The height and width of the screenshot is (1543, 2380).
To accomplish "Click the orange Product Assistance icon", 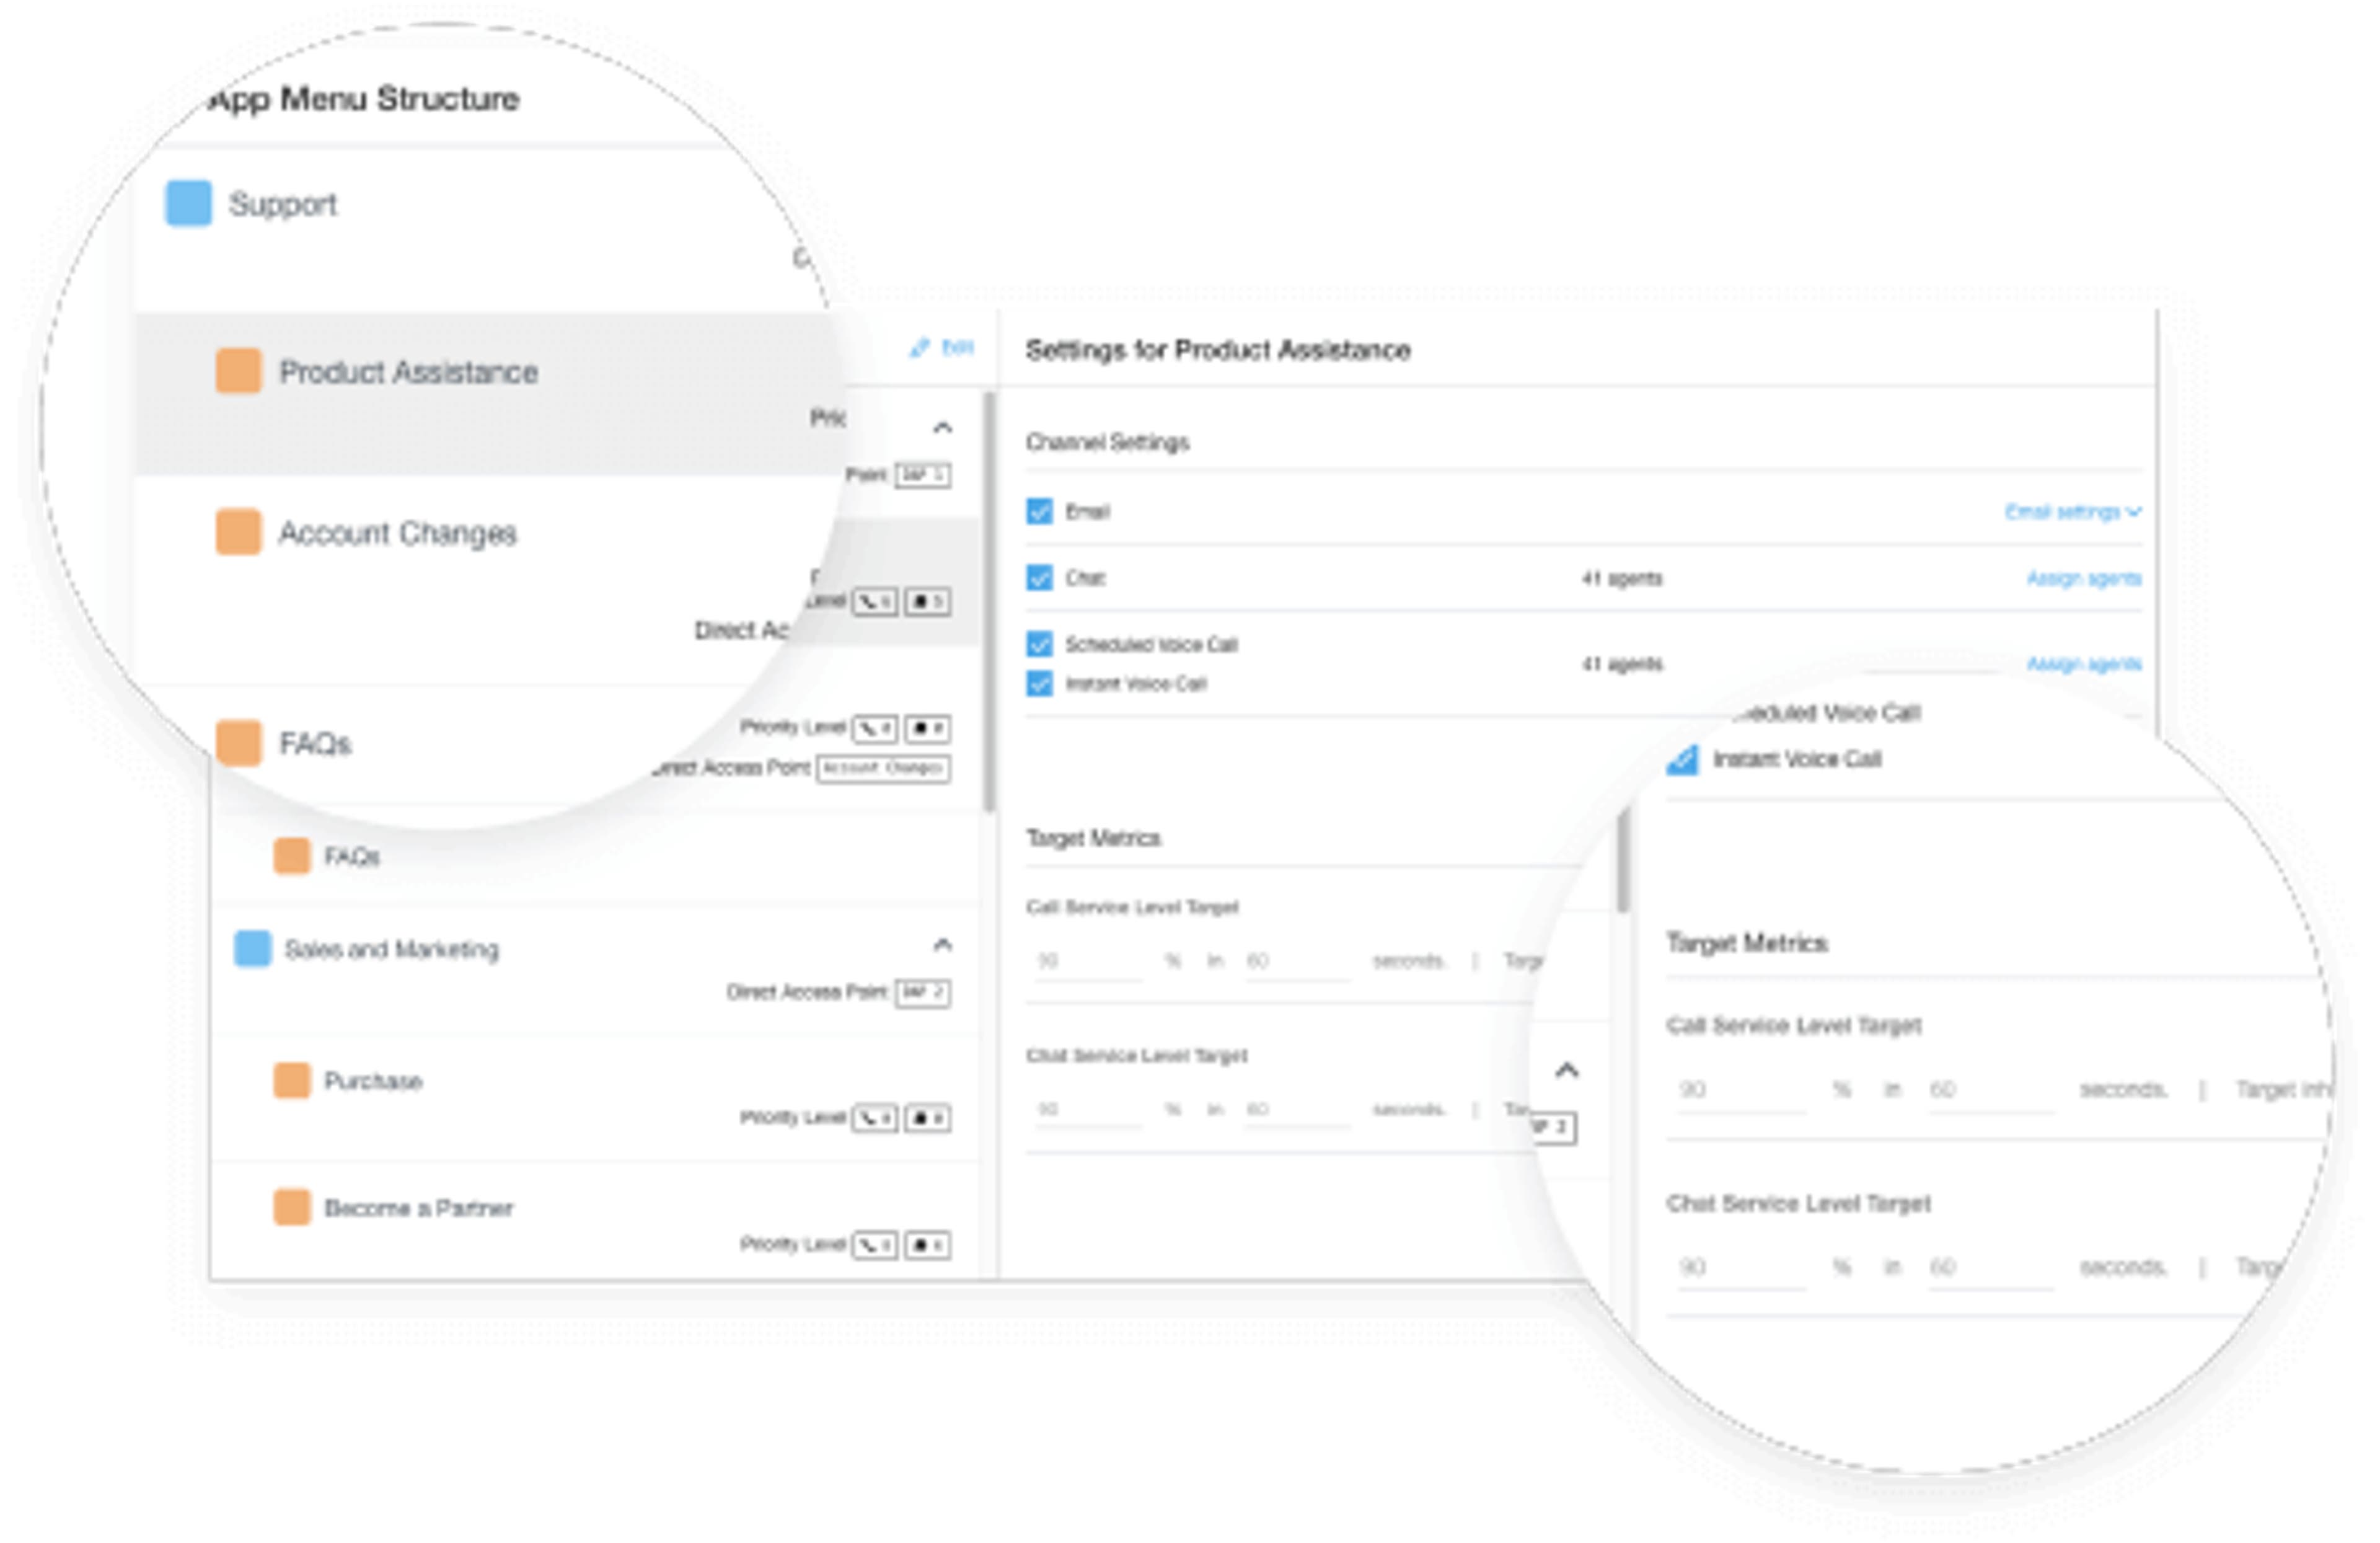I will tap(238, 371).
